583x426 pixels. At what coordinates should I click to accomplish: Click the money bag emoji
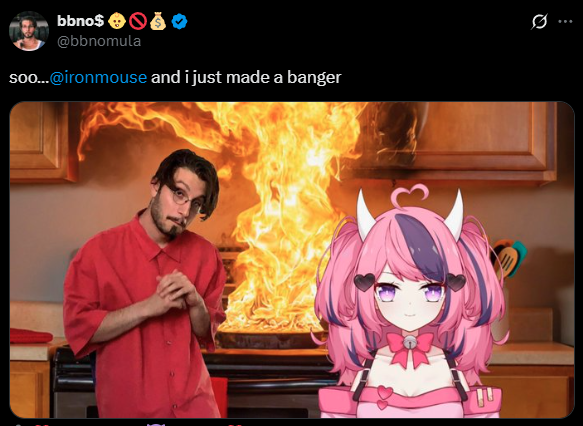click(x=158, y=21)
